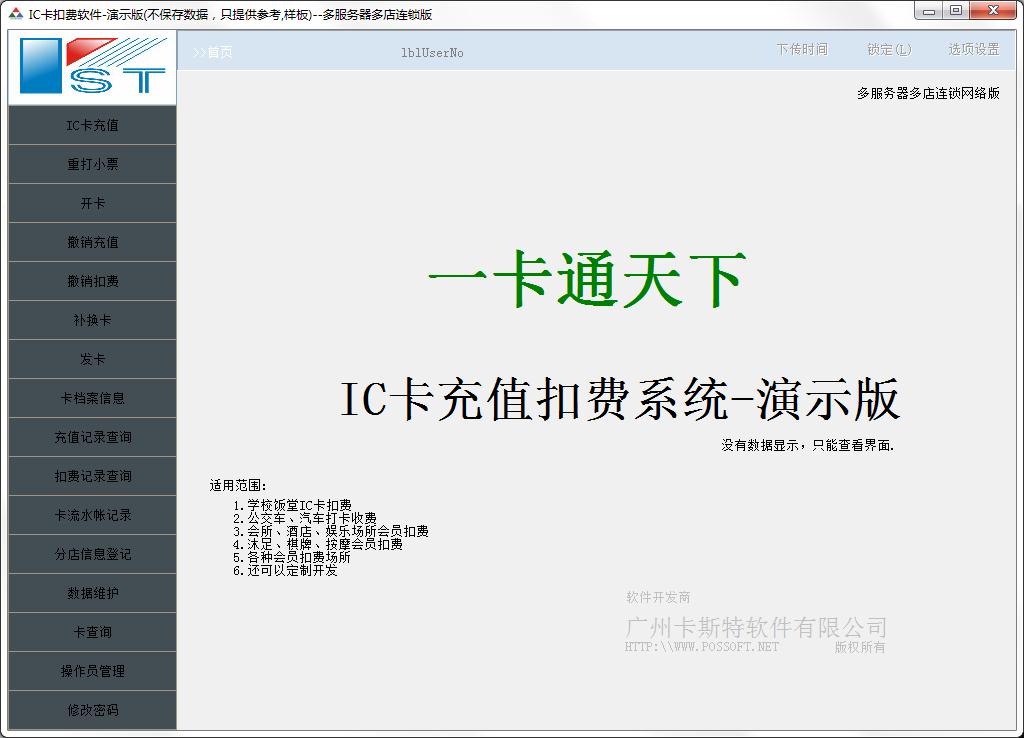
Task: Open 操作员管理 operator management
Action: point(92,671)
